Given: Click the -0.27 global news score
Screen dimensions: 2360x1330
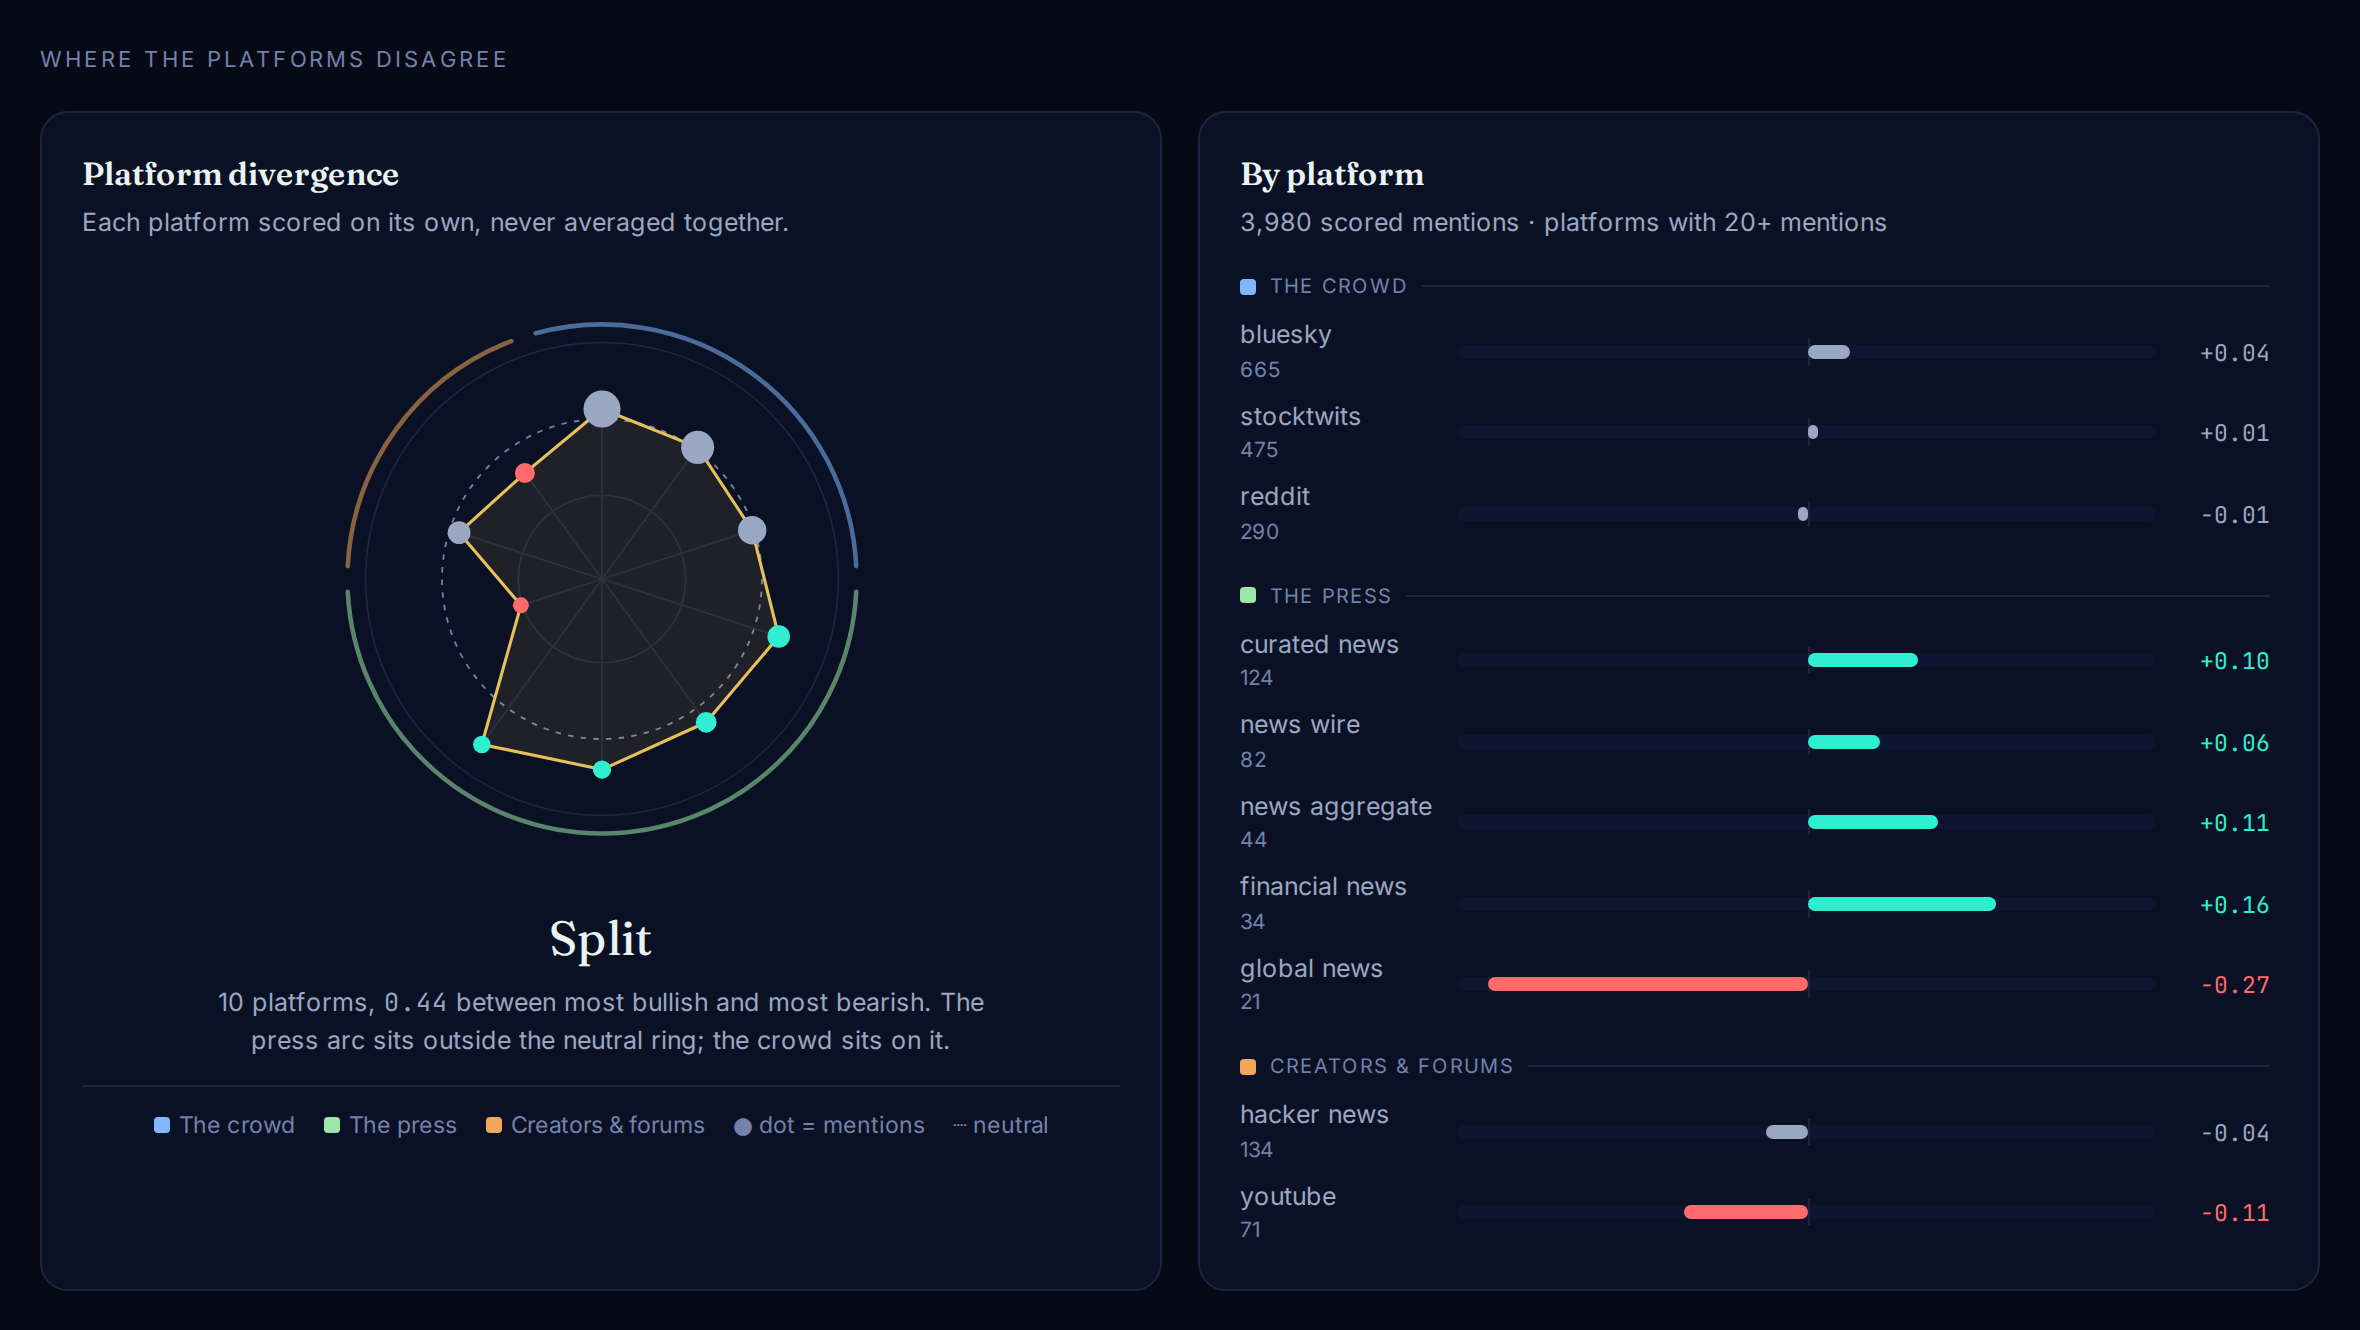Looking at the screenshot, I should [x=2235, y=985].
